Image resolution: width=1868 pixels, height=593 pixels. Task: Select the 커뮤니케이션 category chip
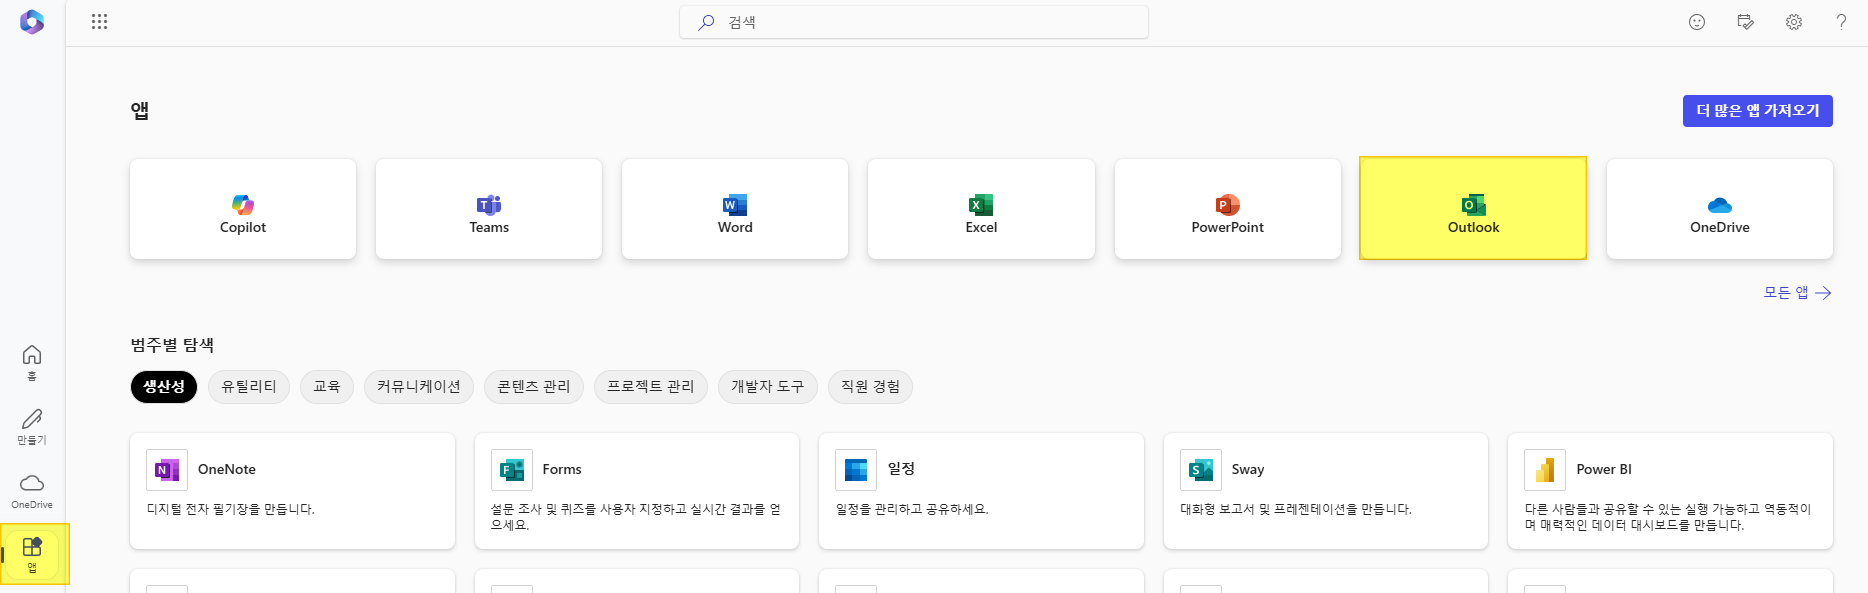[x=419, y=387]
